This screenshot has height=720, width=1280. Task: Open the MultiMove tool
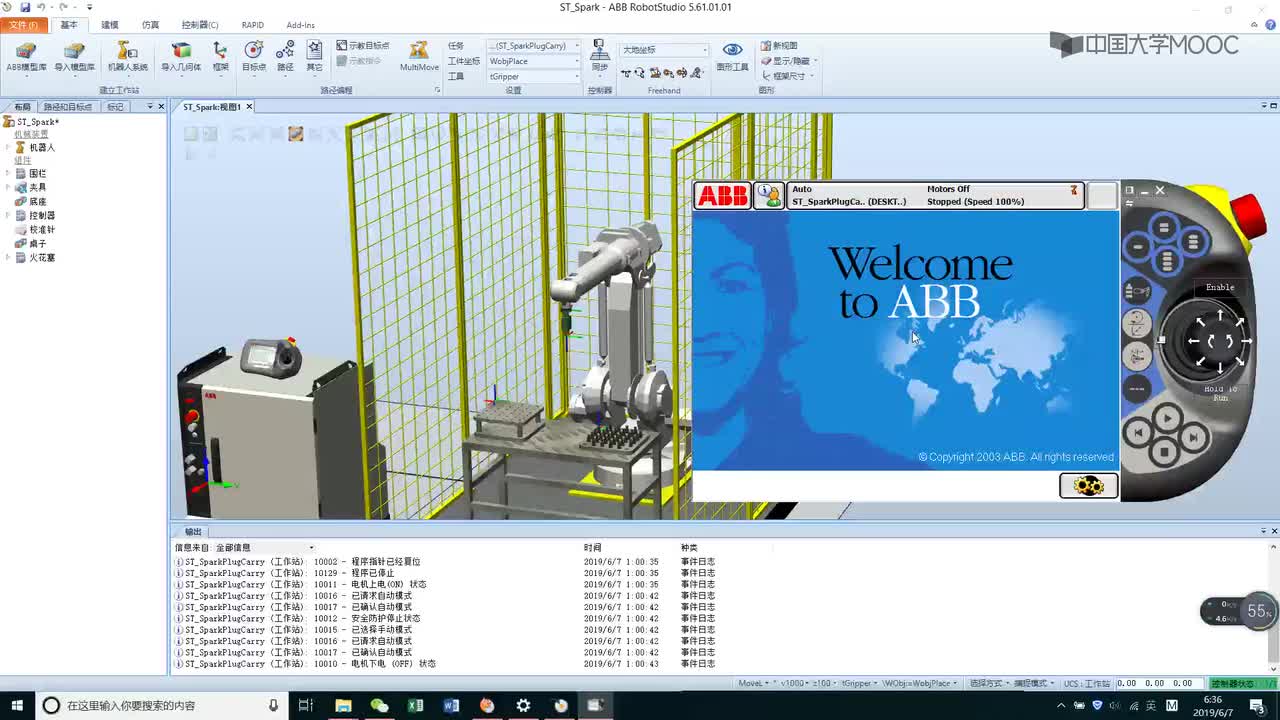[x=419, y=57]
